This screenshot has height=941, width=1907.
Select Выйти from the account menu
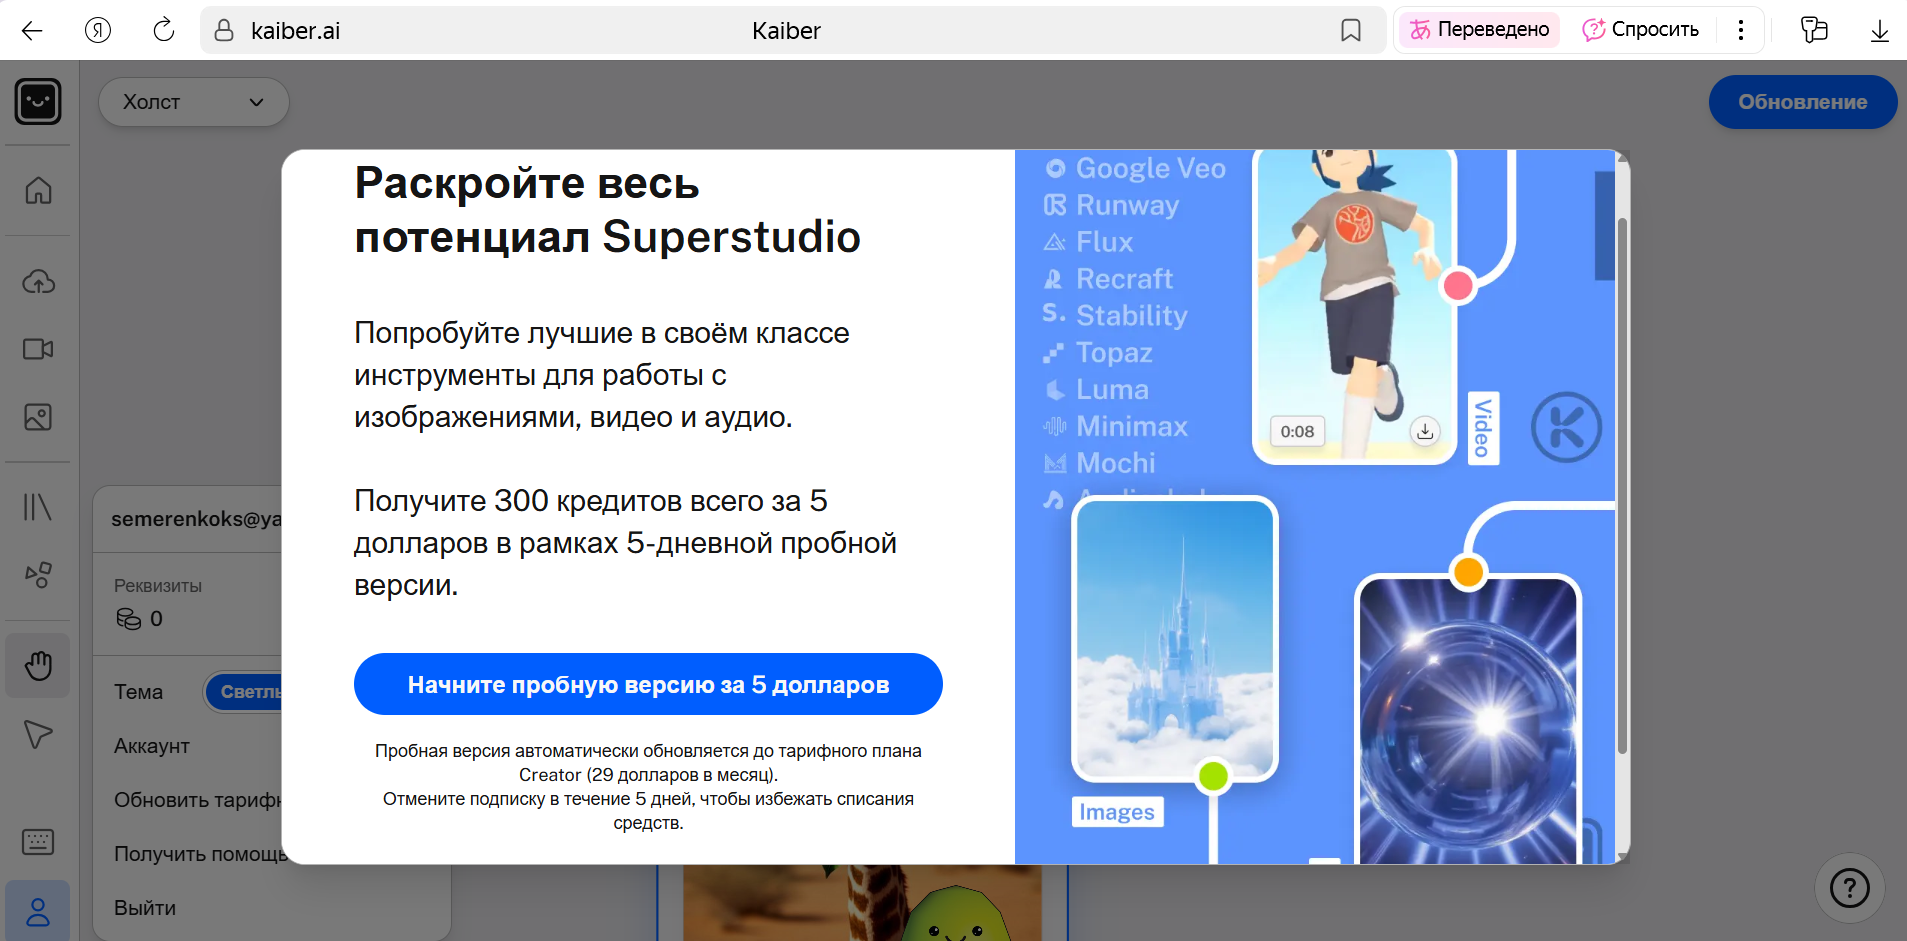coord(145,908)
